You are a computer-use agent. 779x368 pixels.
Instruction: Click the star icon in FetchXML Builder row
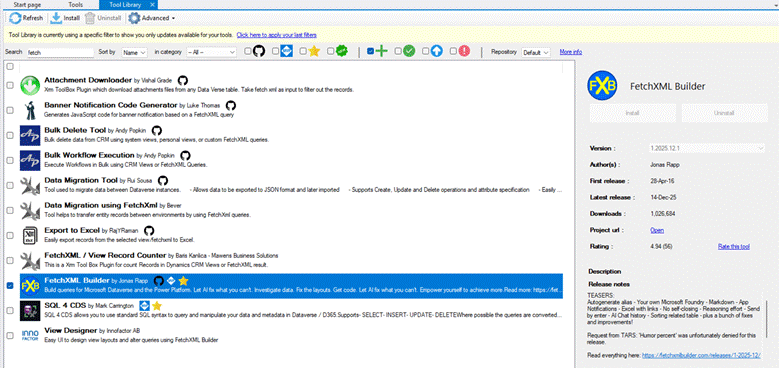pyautogui.click(x=183, y=281)
